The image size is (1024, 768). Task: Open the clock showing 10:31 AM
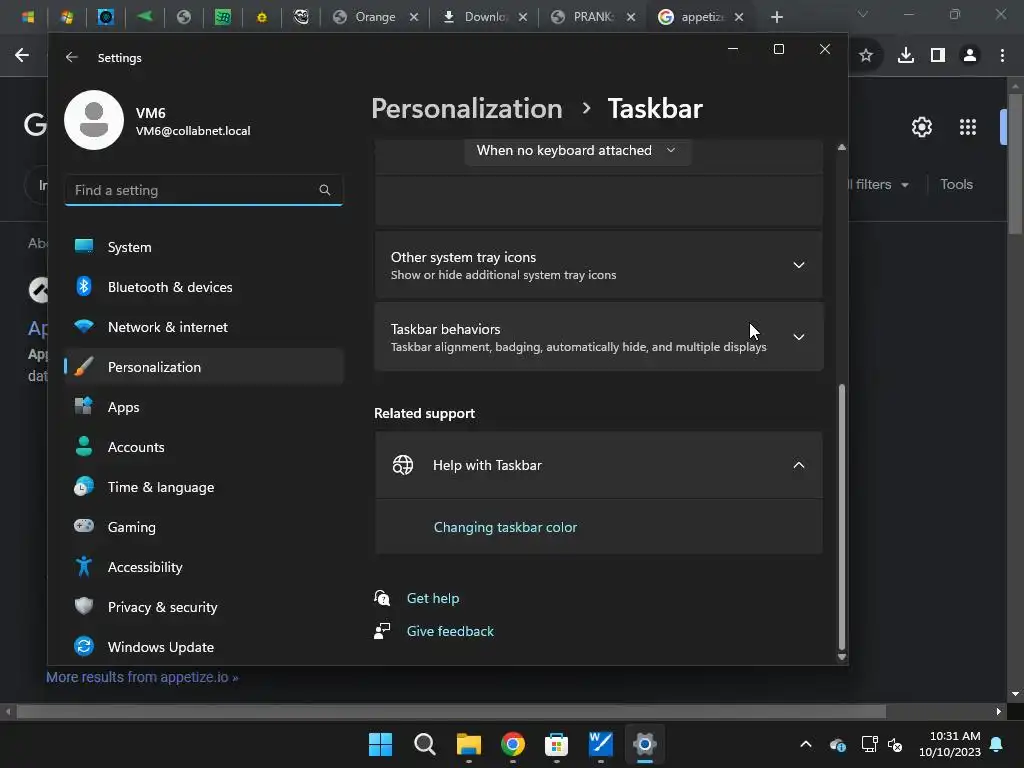(x=950, y=744)
